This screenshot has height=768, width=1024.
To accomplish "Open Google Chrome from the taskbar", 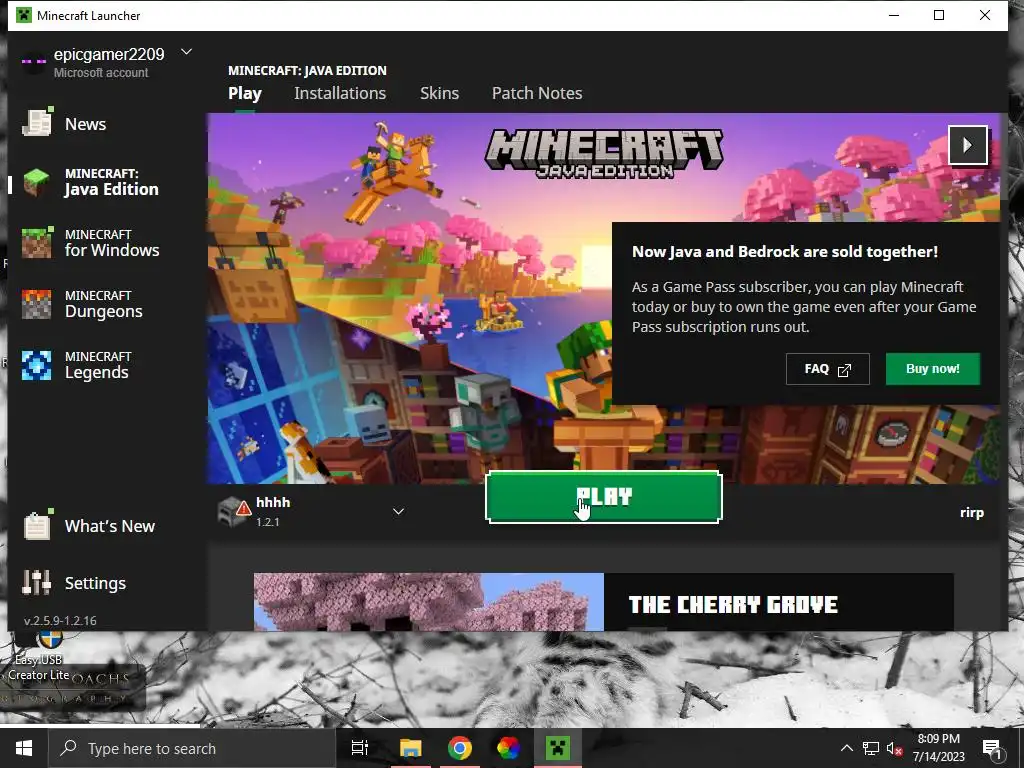I will coord(460,748).
